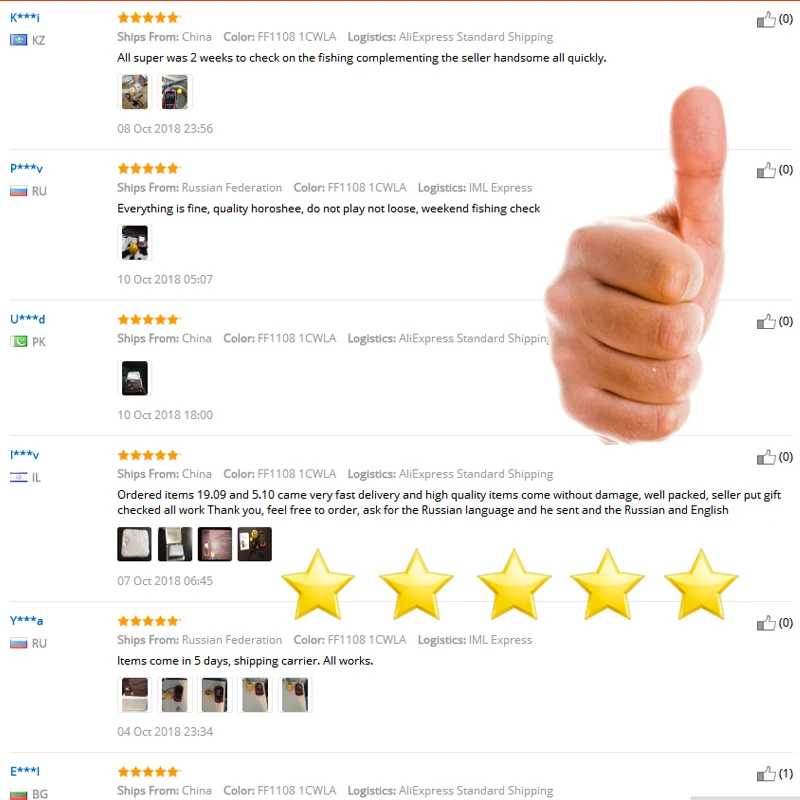
Task: Click the Pakistan flag icon beside PK
Action: click(x=19, y=341)
